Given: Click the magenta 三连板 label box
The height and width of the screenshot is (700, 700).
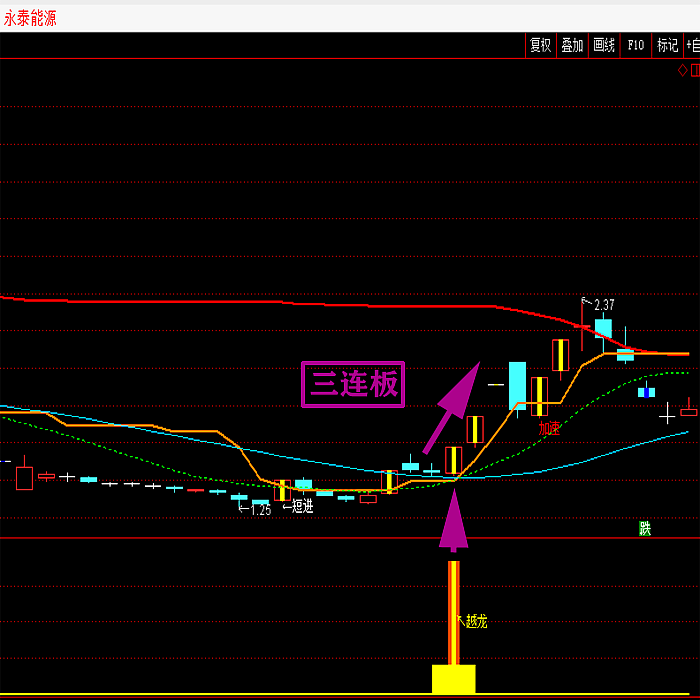Looking at the screenshot, I should point(353,384).
